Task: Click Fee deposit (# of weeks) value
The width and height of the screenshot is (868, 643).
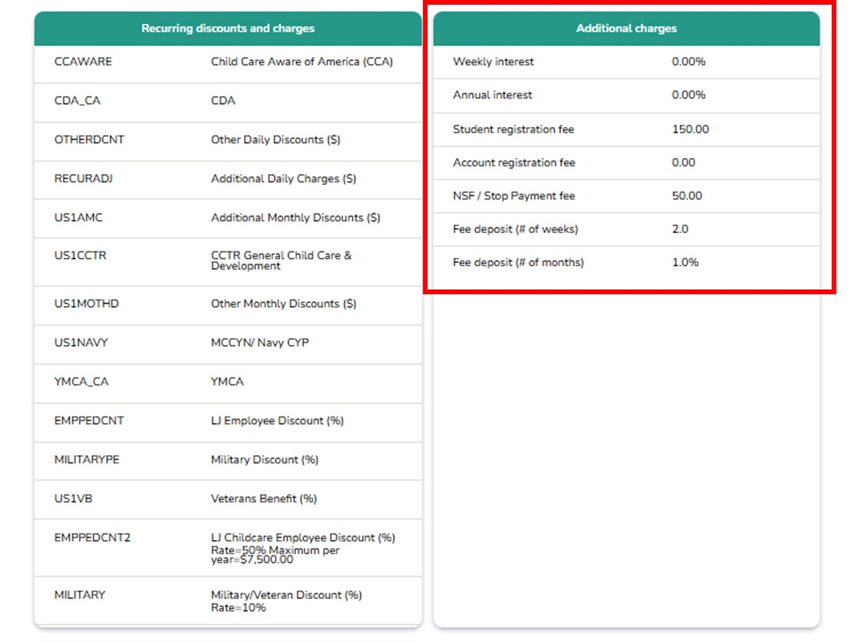Action: [680, 229]
